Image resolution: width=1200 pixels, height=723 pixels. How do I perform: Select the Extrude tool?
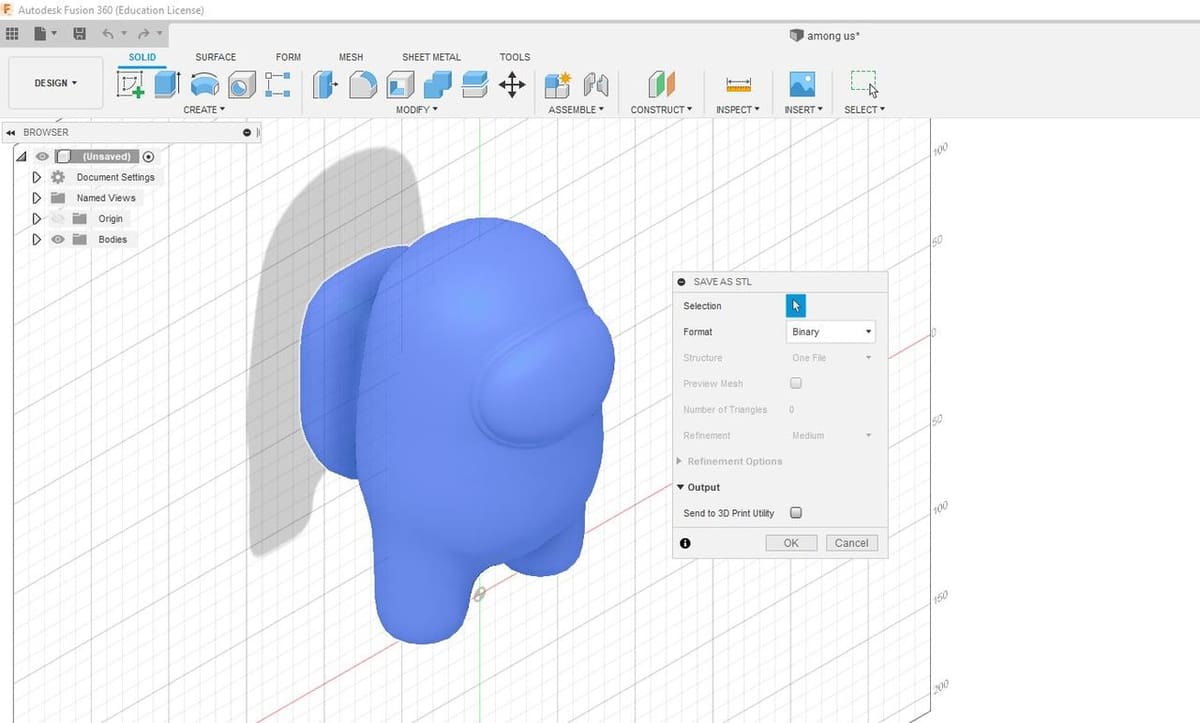pyautogui.click(x=166, y=84)
